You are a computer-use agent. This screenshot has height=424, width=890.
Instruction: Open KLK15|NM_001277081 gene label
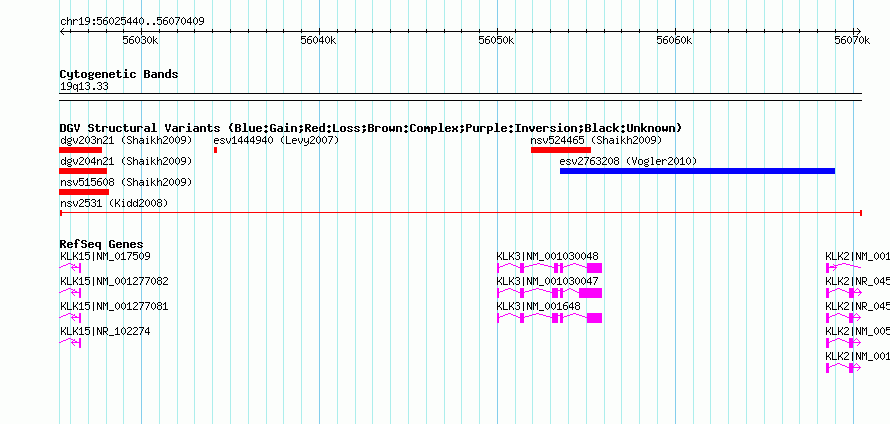[114, 306]
